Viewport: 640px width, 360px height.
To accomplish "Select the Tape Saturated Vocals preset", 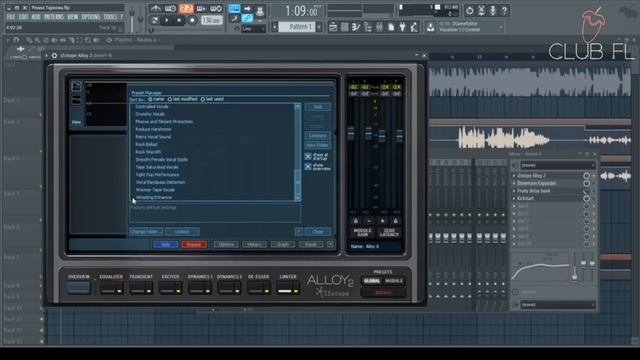I will pos(157,167).
